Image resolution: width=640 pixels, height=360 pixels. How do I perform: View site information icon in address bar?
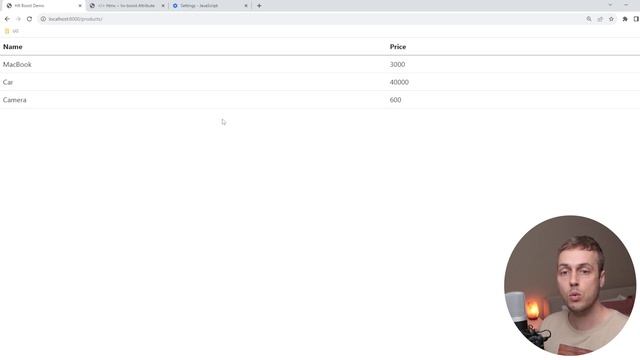click(43, 19)
